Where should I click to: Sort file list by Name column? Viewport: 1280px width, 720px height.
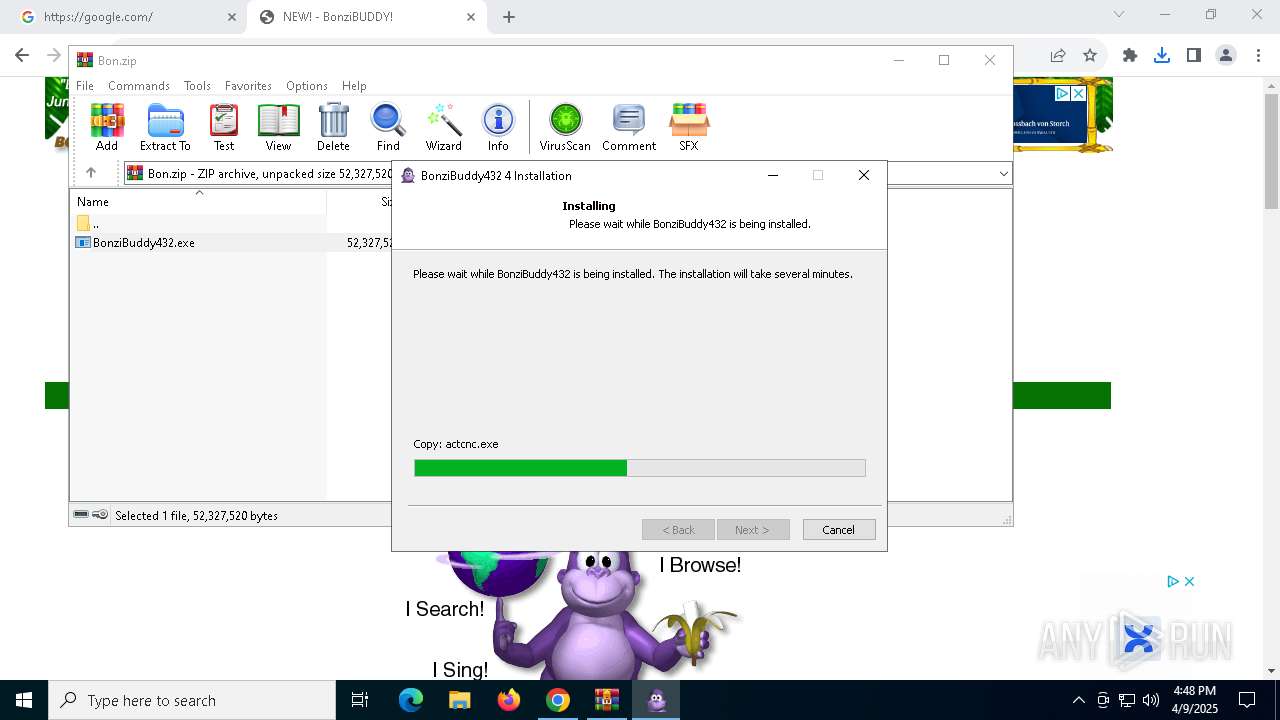pos(198,202)
